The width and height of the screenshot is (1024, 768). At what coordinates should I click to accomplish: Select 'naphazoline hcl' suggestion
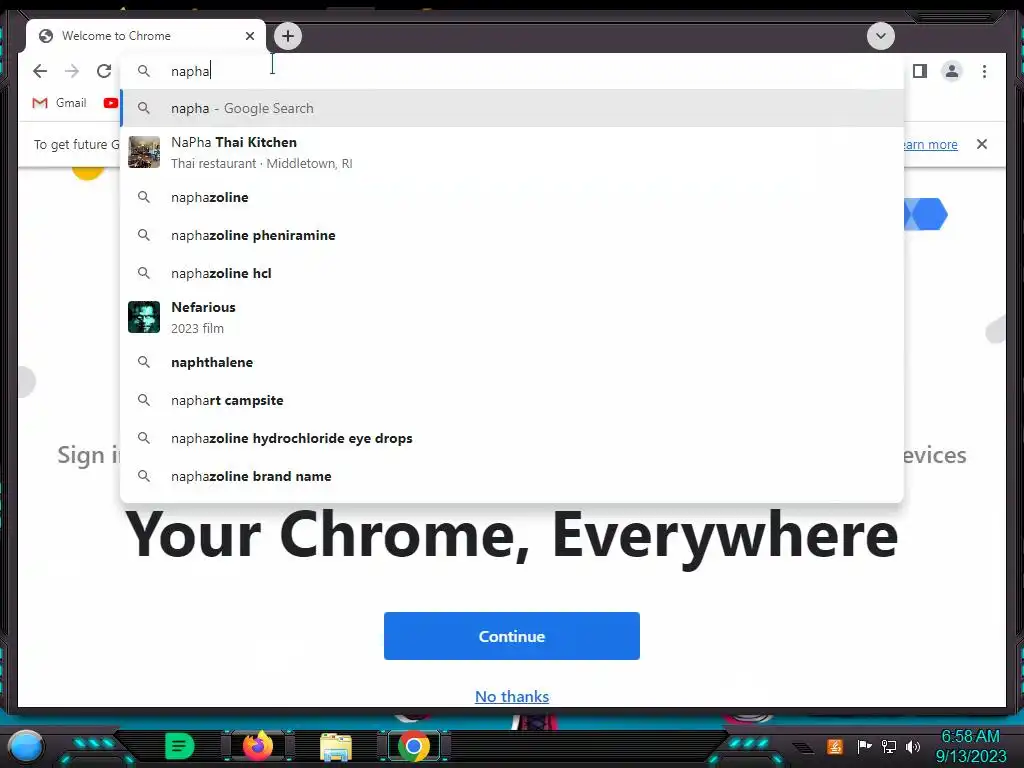(512, 273)
